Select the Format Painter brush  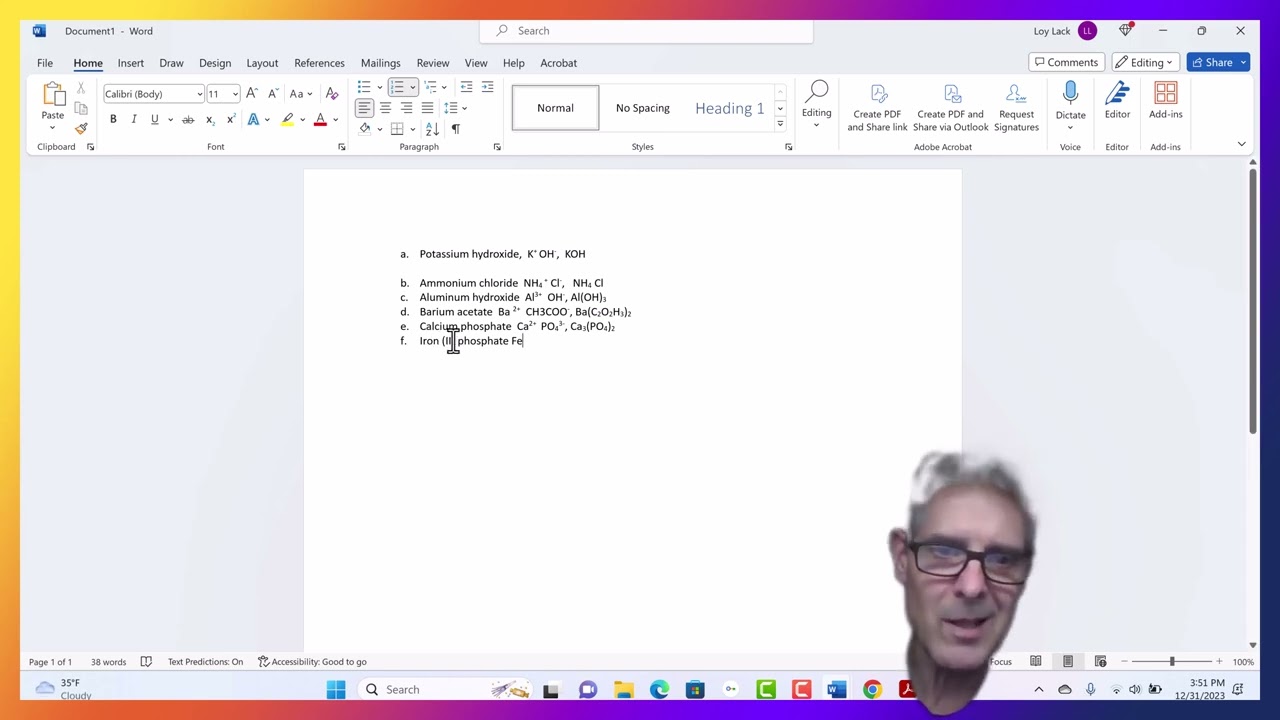click(x=81, y=128)
